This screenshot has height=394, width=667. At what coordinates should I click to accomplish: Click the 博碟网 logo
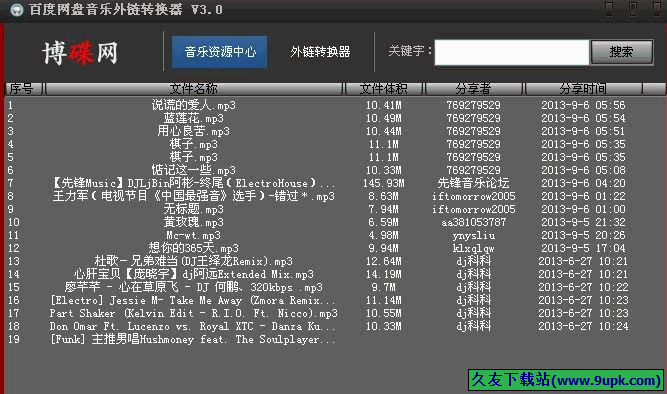[80, 53]
